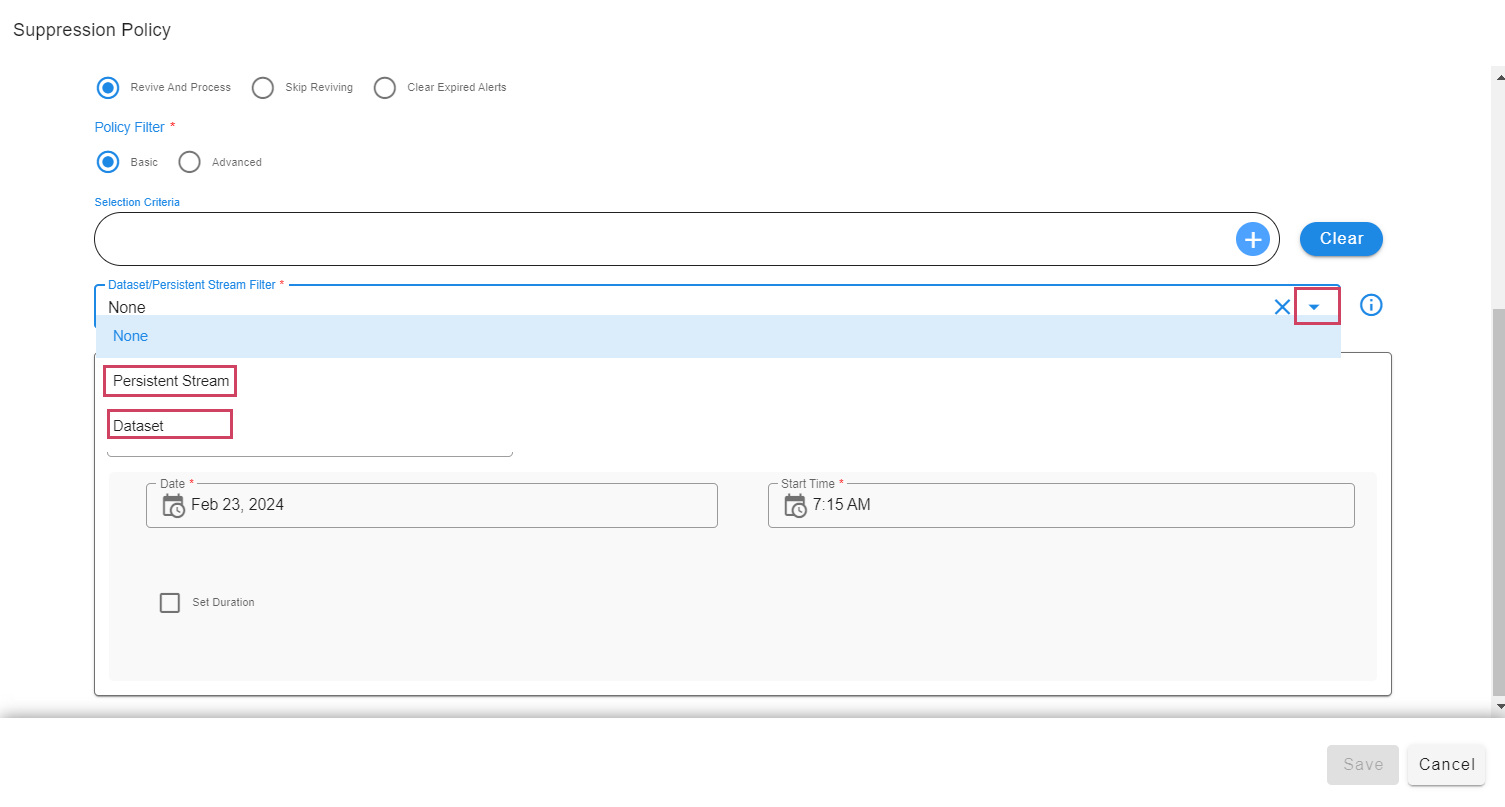Collapse the Dataset/Persistent Stream Filter dropdown arrow
The image size is (1505, 807).
[x=1315, y=307]
